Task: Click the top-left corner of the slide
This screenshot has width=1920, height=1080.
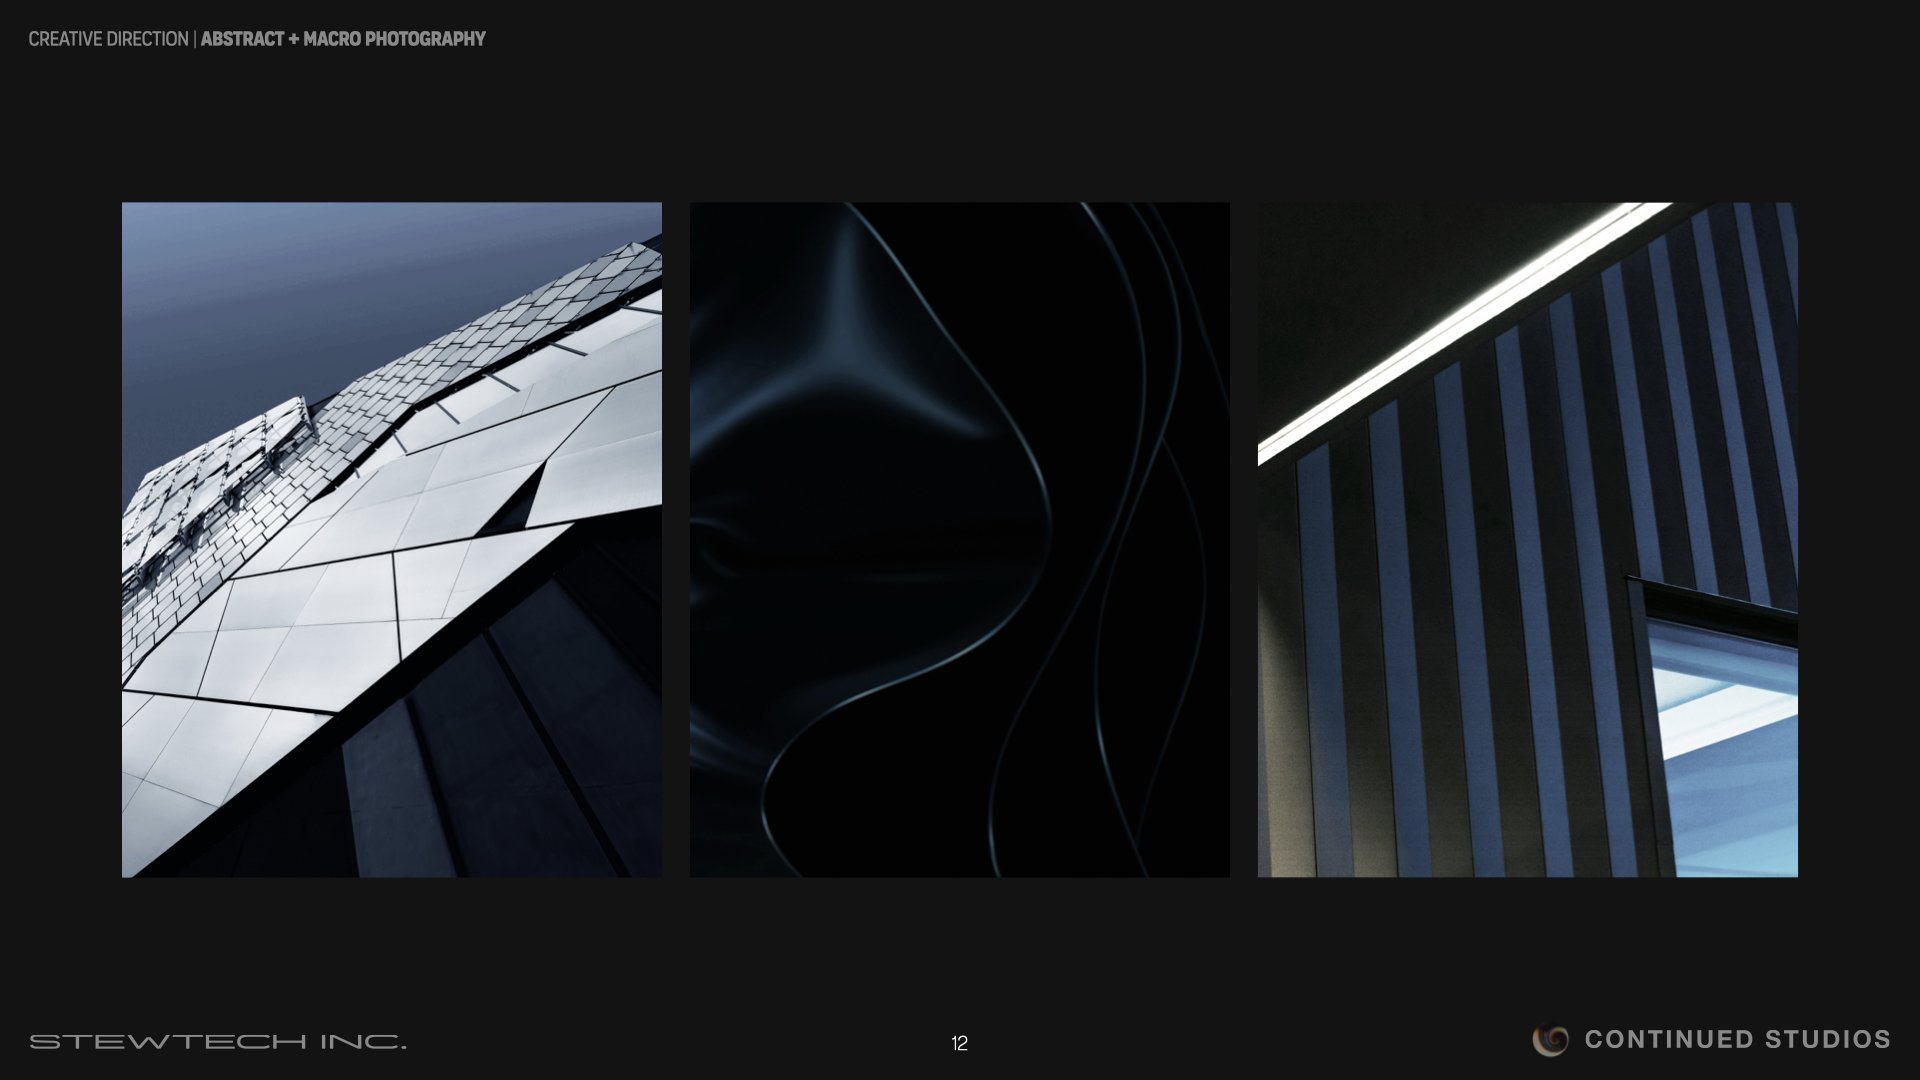Action: click(8, 8)
